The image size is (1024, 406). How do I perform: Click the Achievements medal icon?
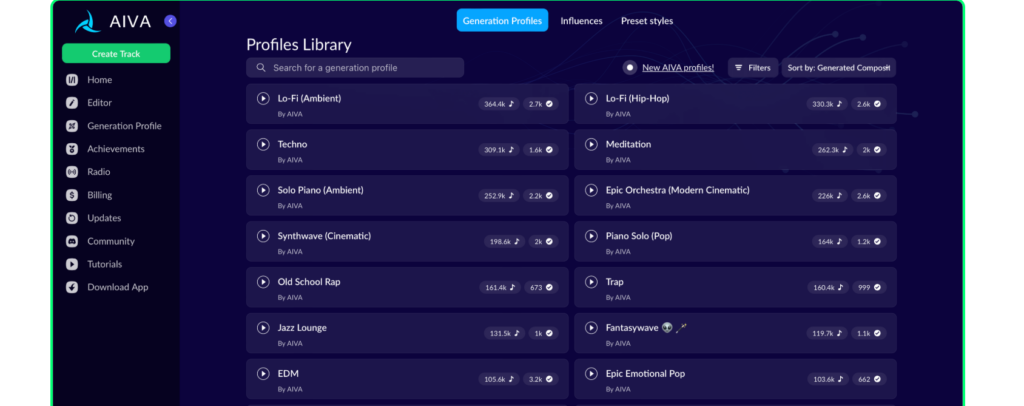tap(72, 149)
